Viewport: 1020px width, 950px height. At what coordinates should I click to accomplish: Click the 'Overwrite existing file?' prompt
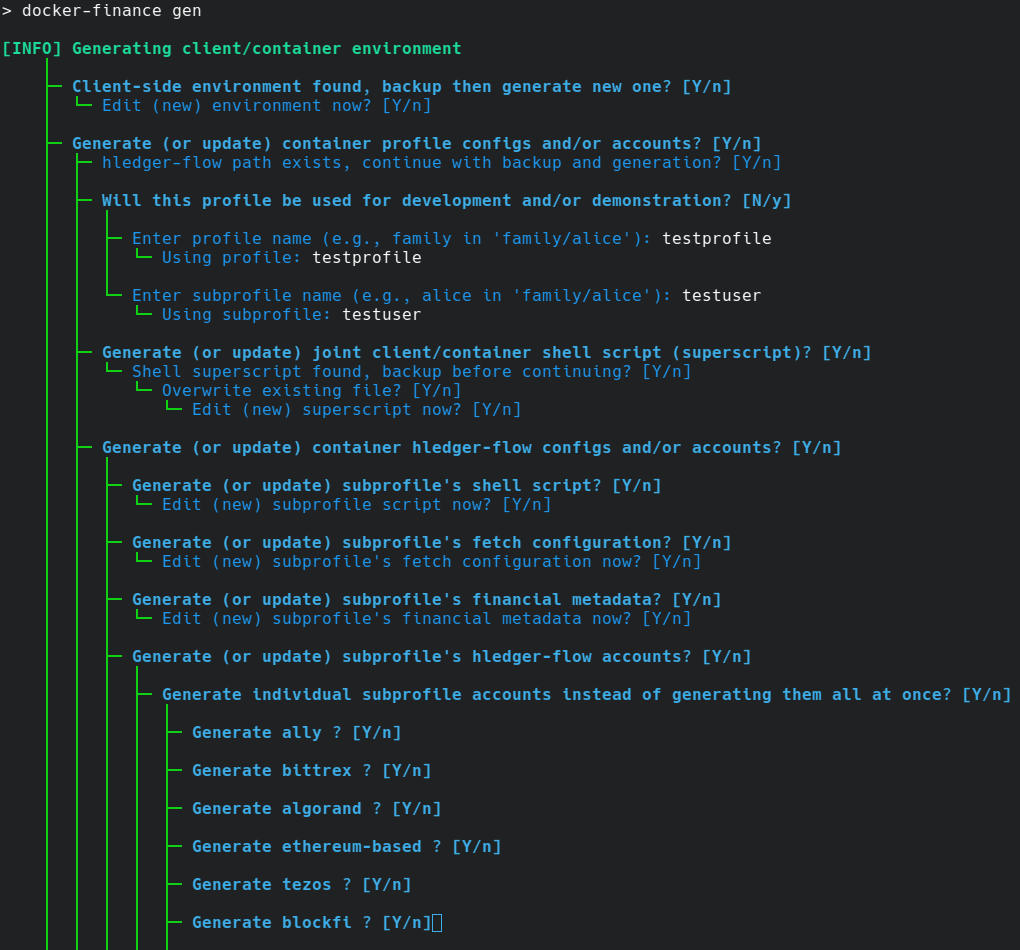[x=311, y=391]
